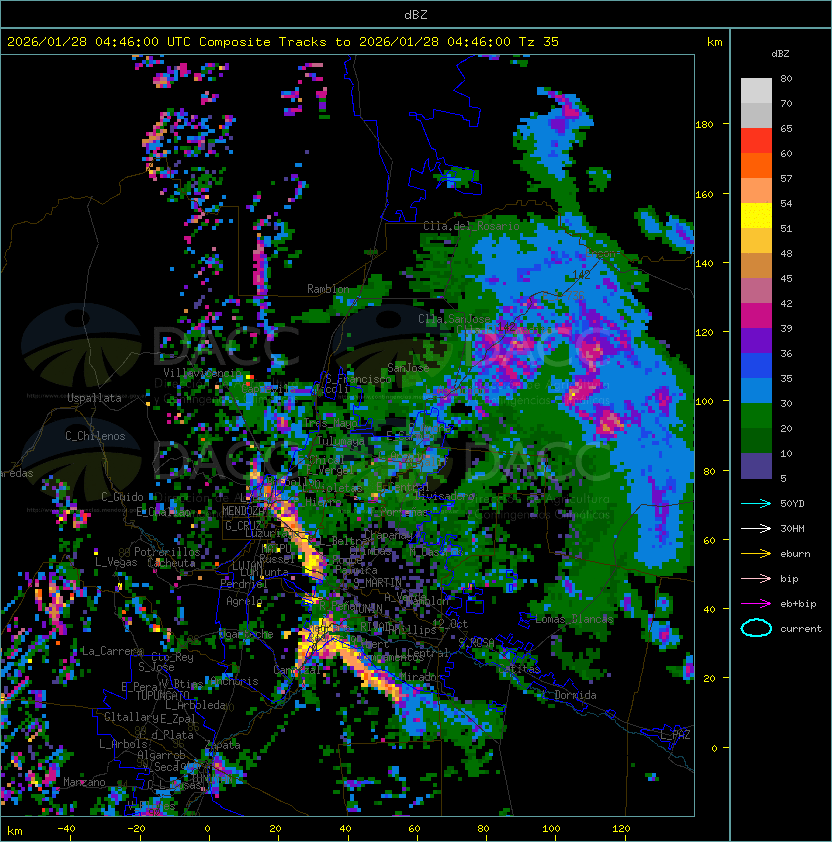Click the '57' value on dBZ scale

pos(786,178)
